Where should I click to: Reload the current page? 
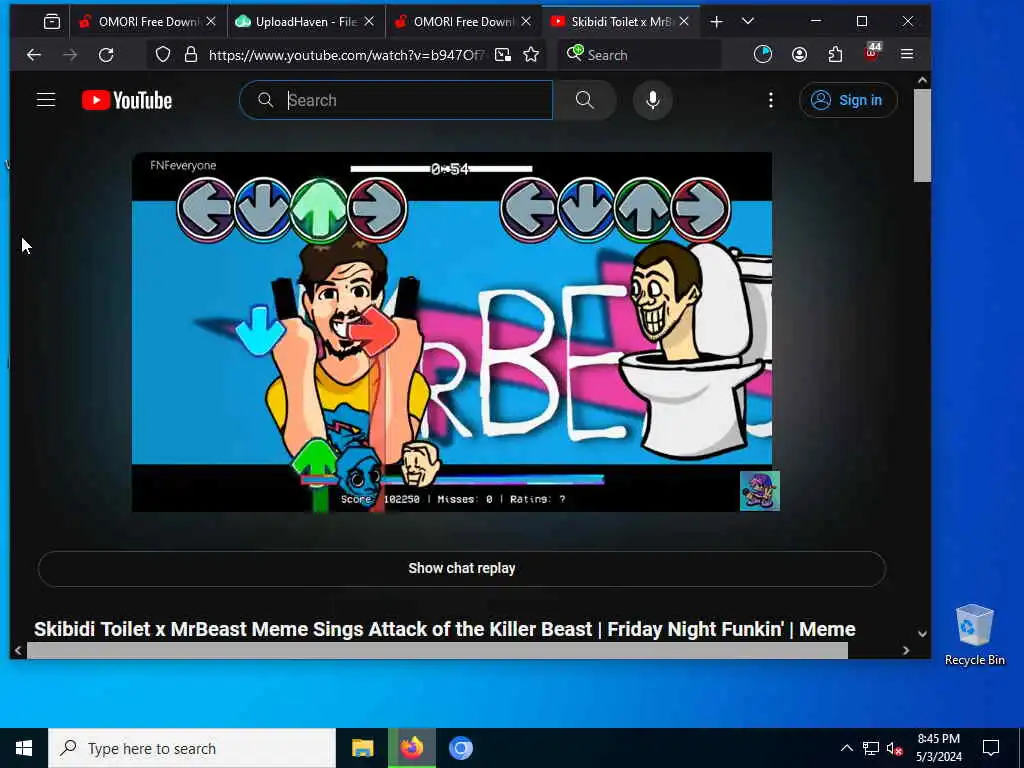[x=106, y=55]
